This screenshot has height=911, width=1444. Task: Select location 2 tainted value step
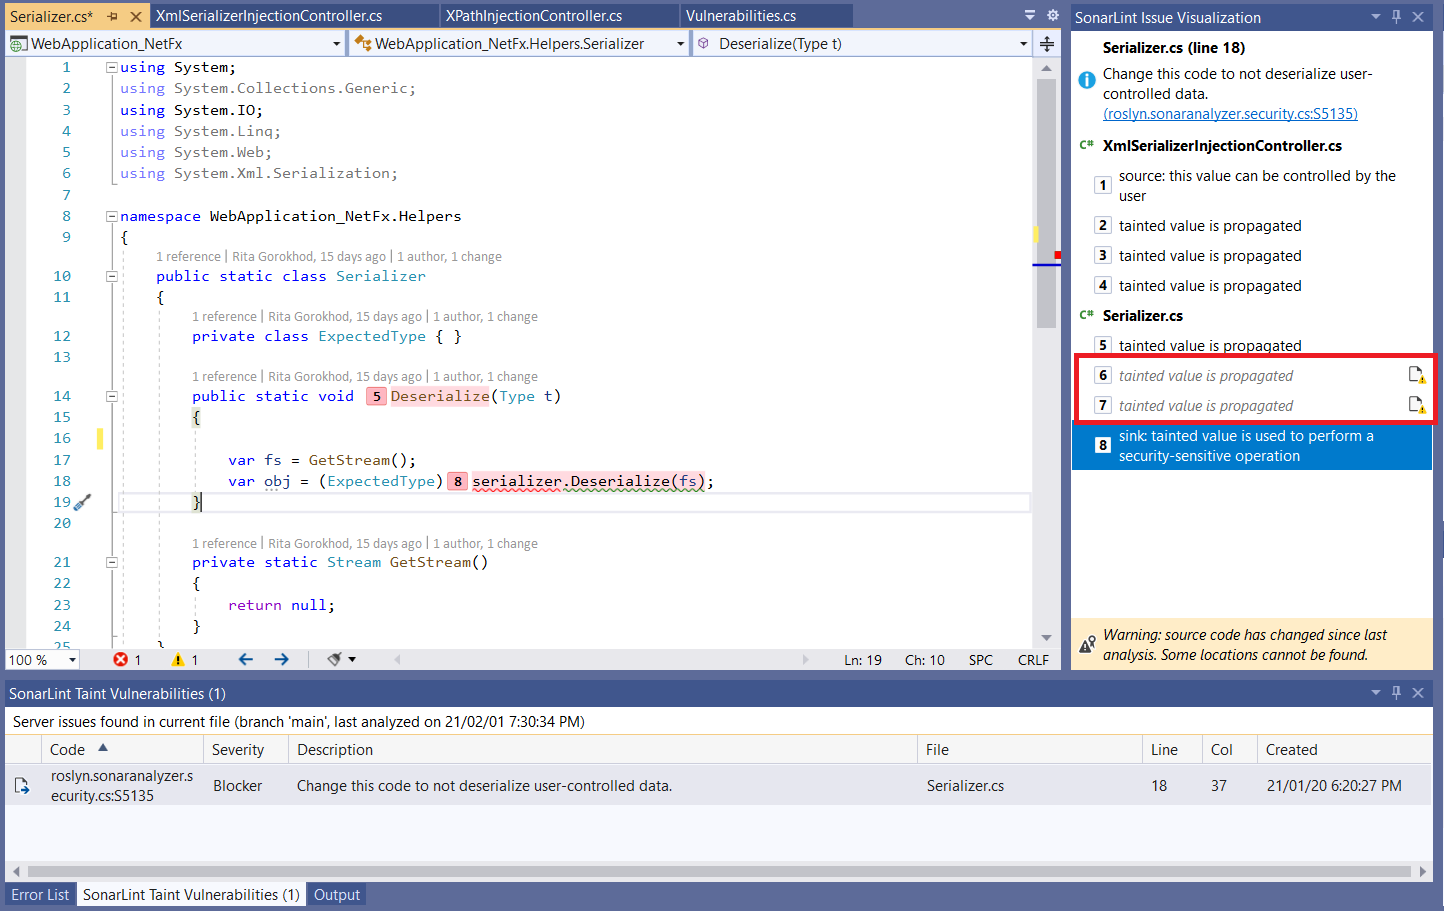[x=1252, y=226]
